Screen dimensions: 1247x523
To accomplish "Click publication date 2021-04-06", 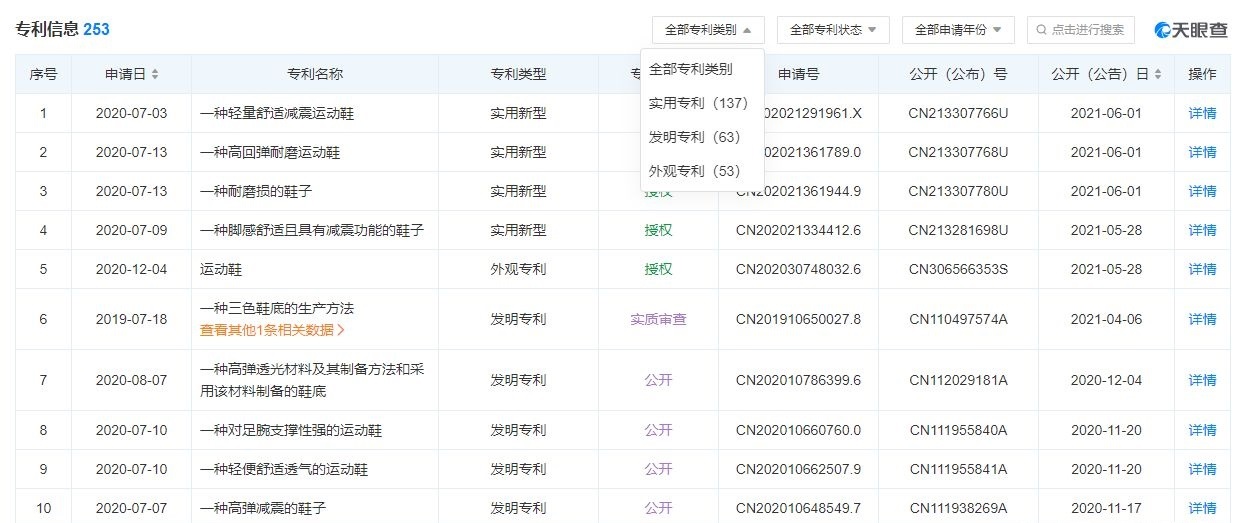I will coord(1106,319).
